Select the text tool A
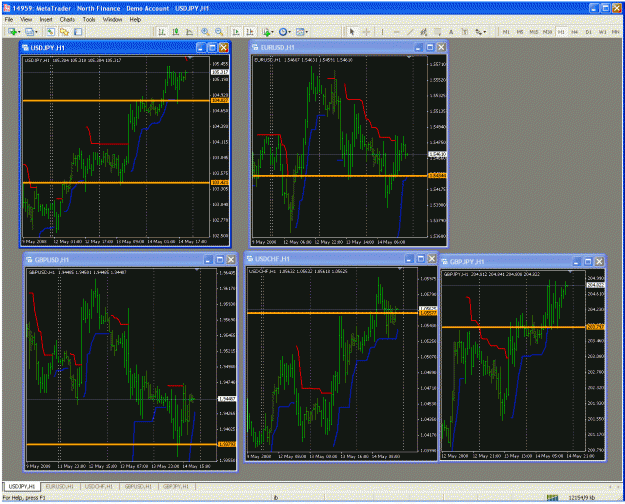Screen dimensions: 625x504 tap(451, 32)
